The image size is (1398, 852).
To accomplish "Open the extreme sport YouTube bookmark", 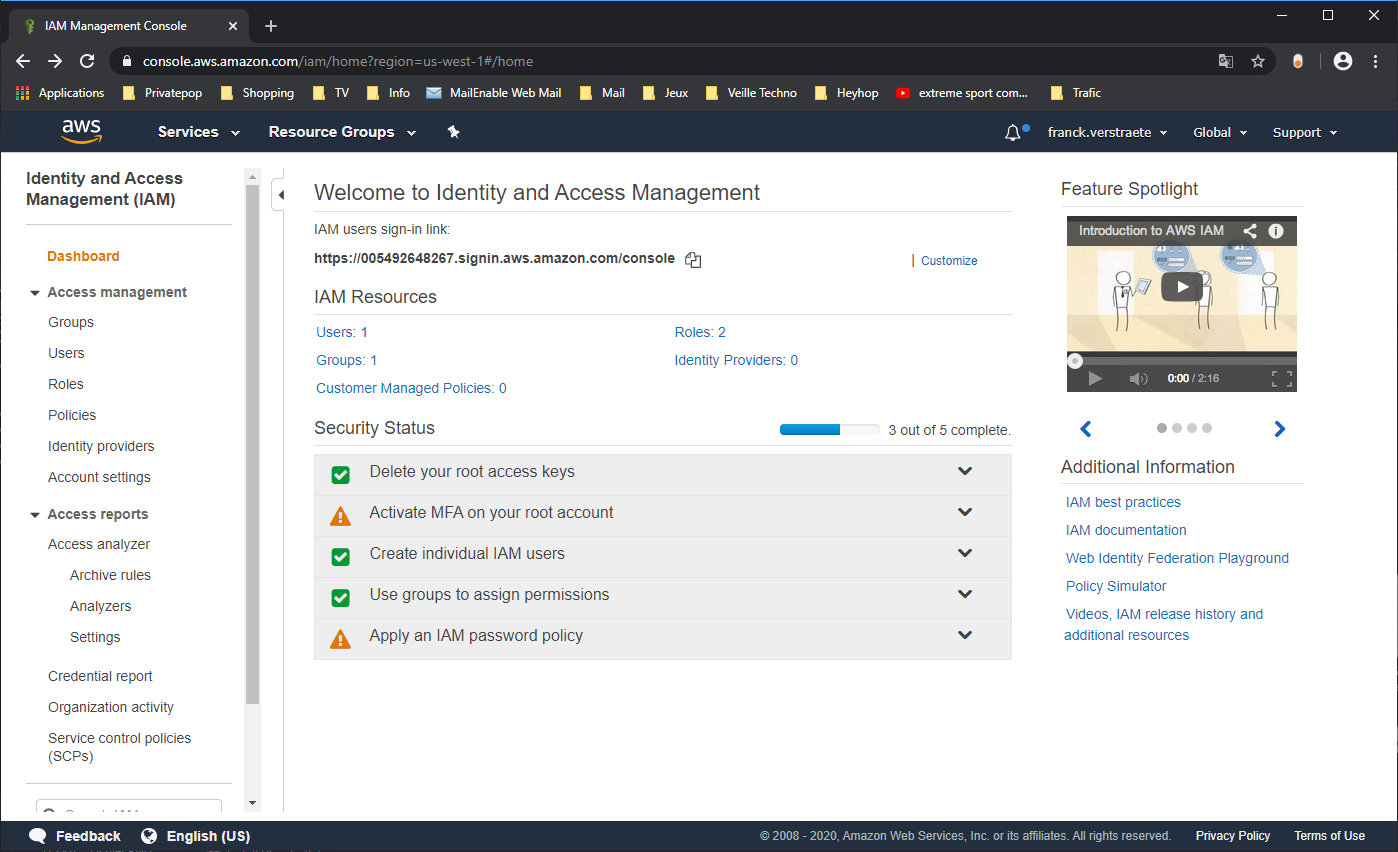I will point(962,93).
